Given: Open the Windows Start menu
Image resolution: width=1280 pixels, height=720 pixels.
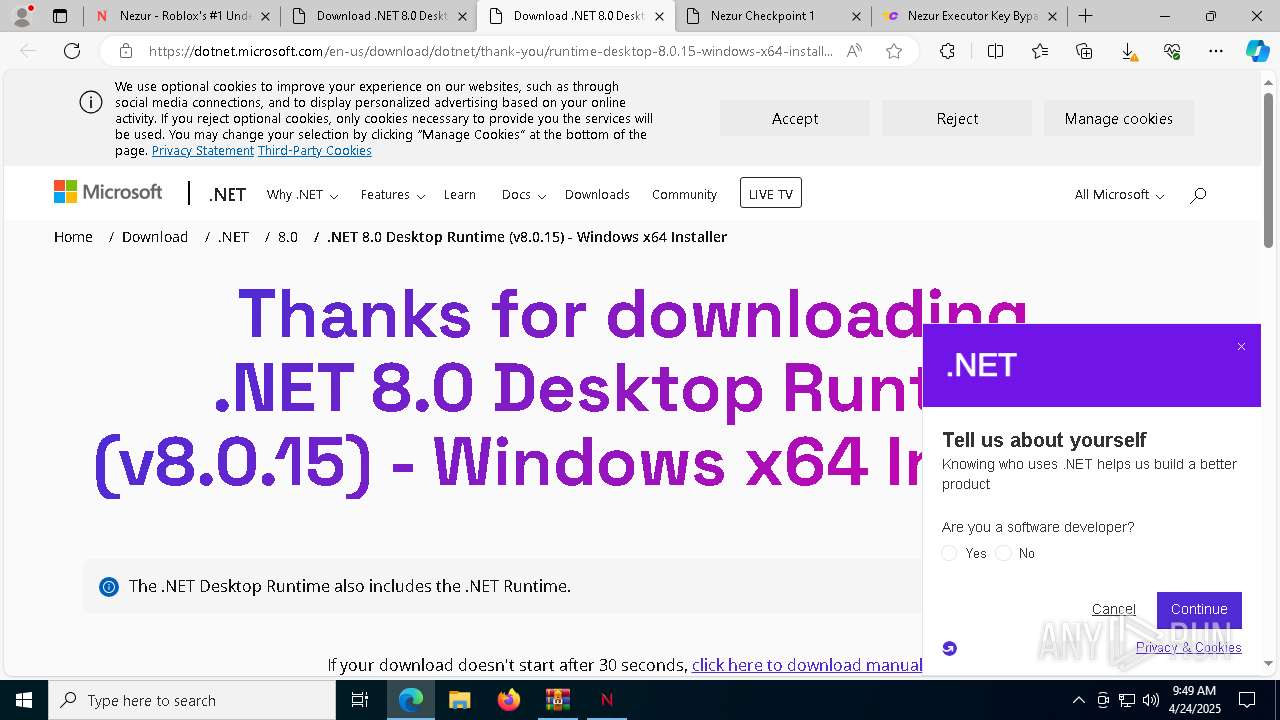Looking at the screenshot, I should (24, 700).
